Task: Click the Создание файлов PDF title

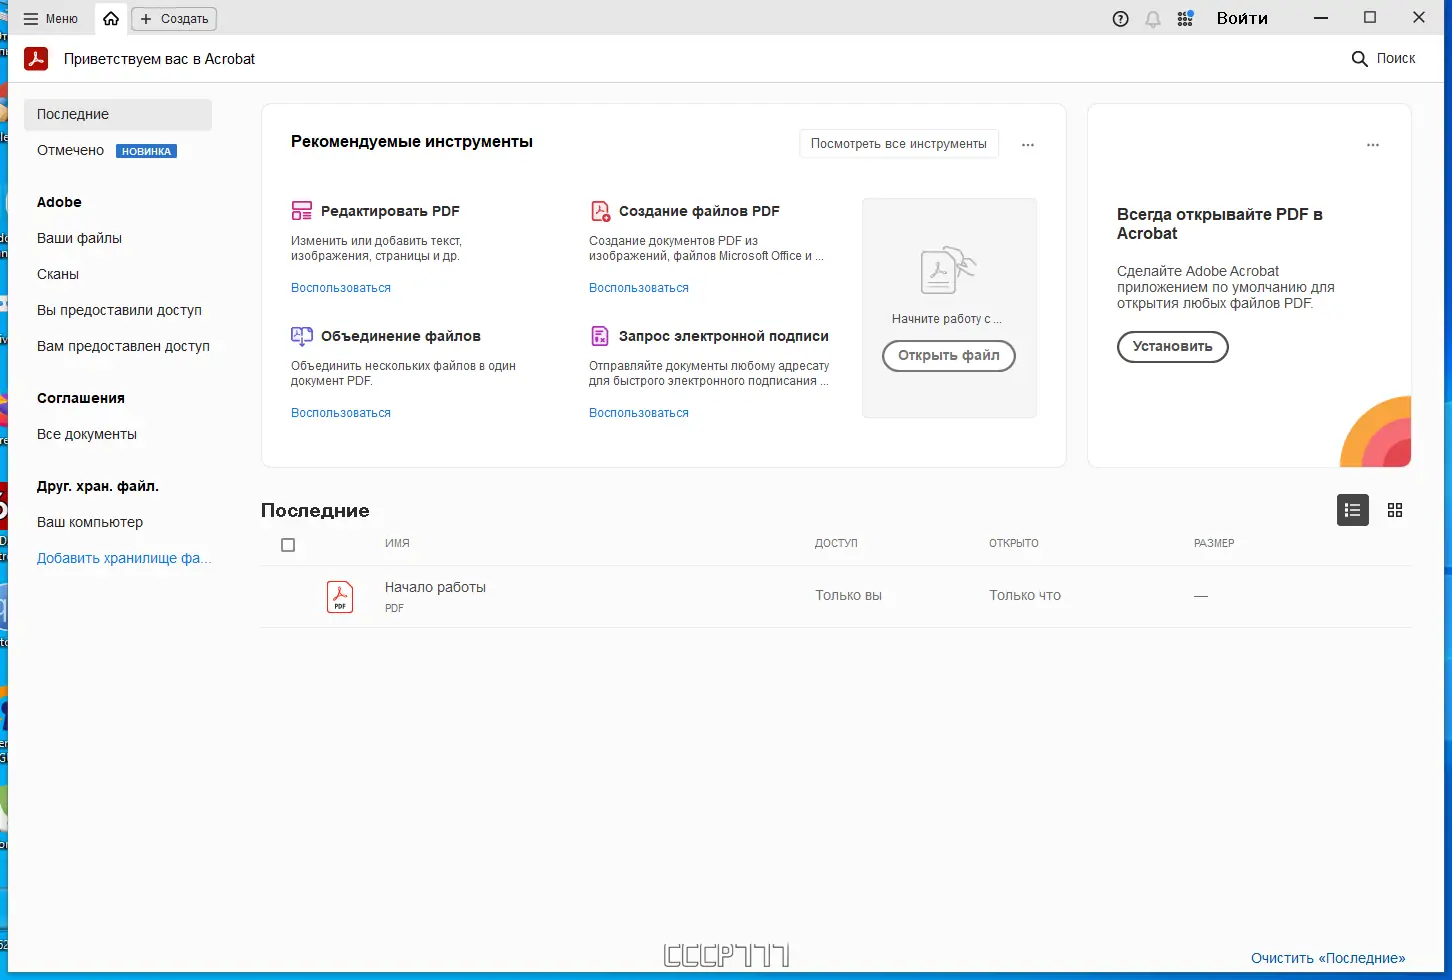Action: [699, 211]
